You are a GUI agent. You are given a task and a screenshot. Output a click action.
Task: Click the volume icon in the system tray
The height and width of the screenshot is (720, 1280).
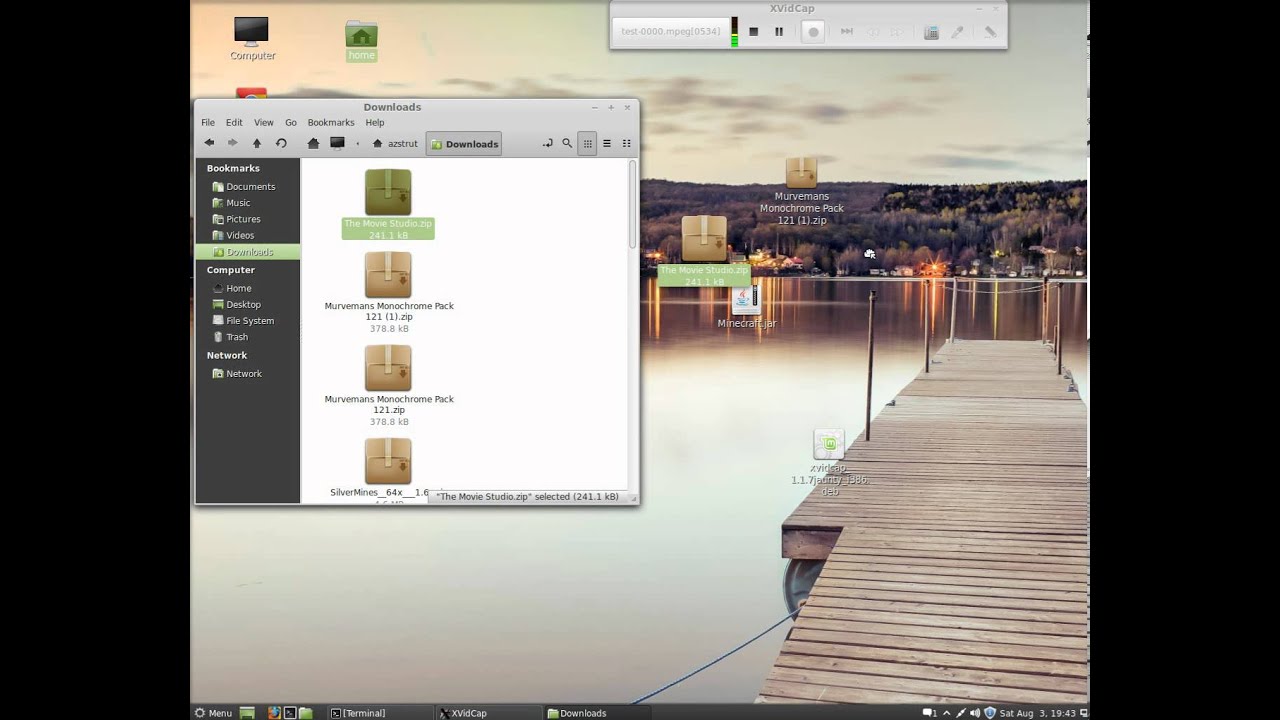[x=976, y=712]
